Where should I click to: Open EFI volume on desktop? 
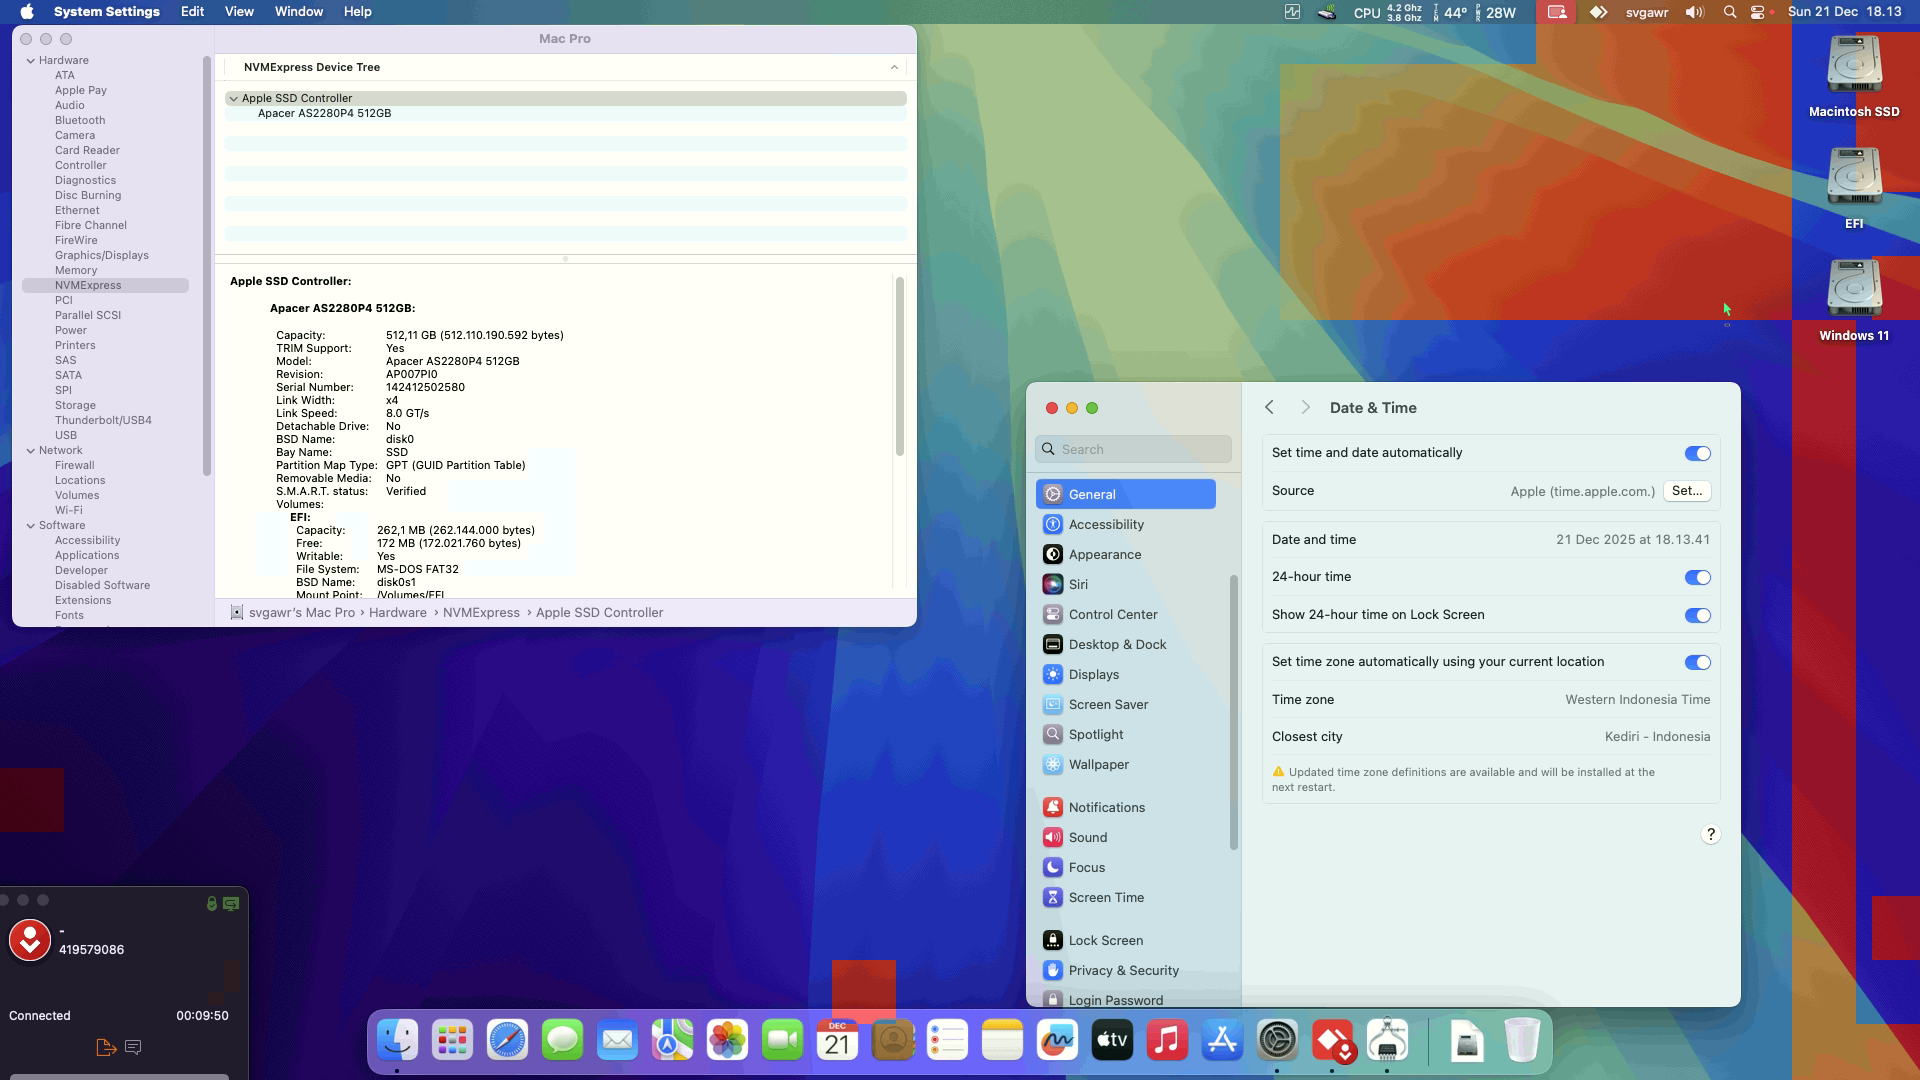pos(1854,188)
